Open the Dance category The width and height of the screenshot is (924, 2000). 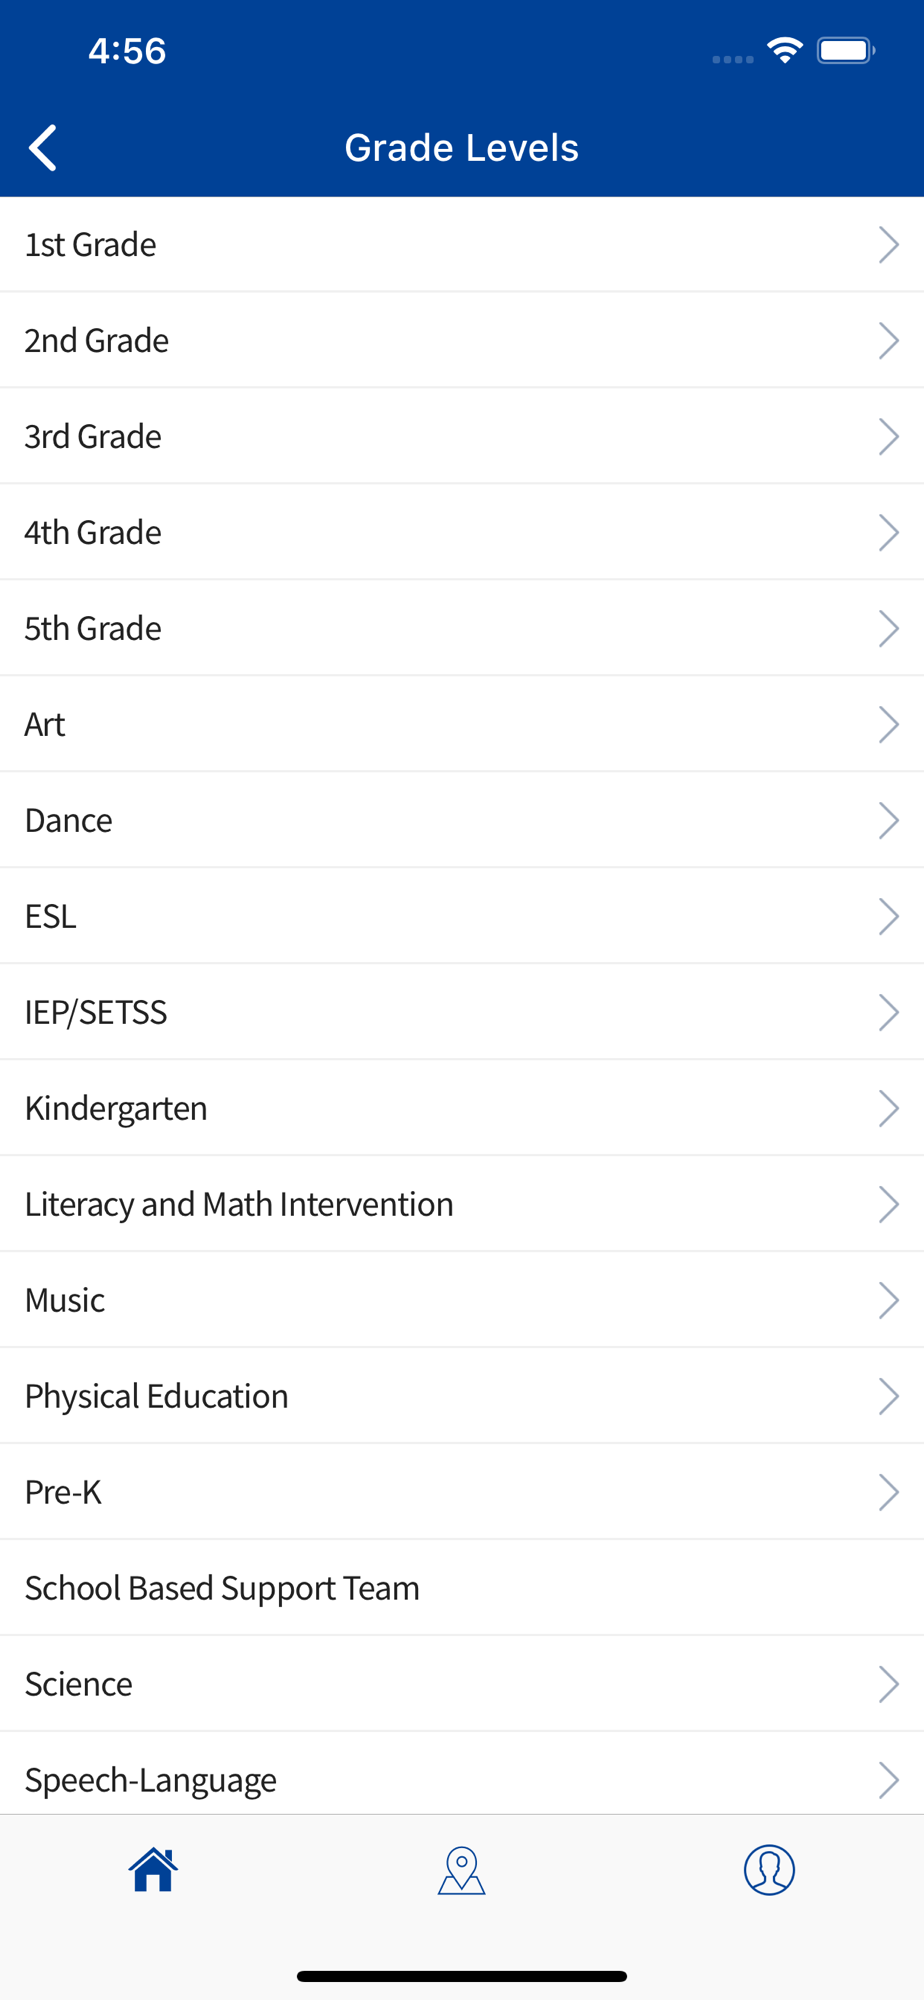(x=462, y=821)
